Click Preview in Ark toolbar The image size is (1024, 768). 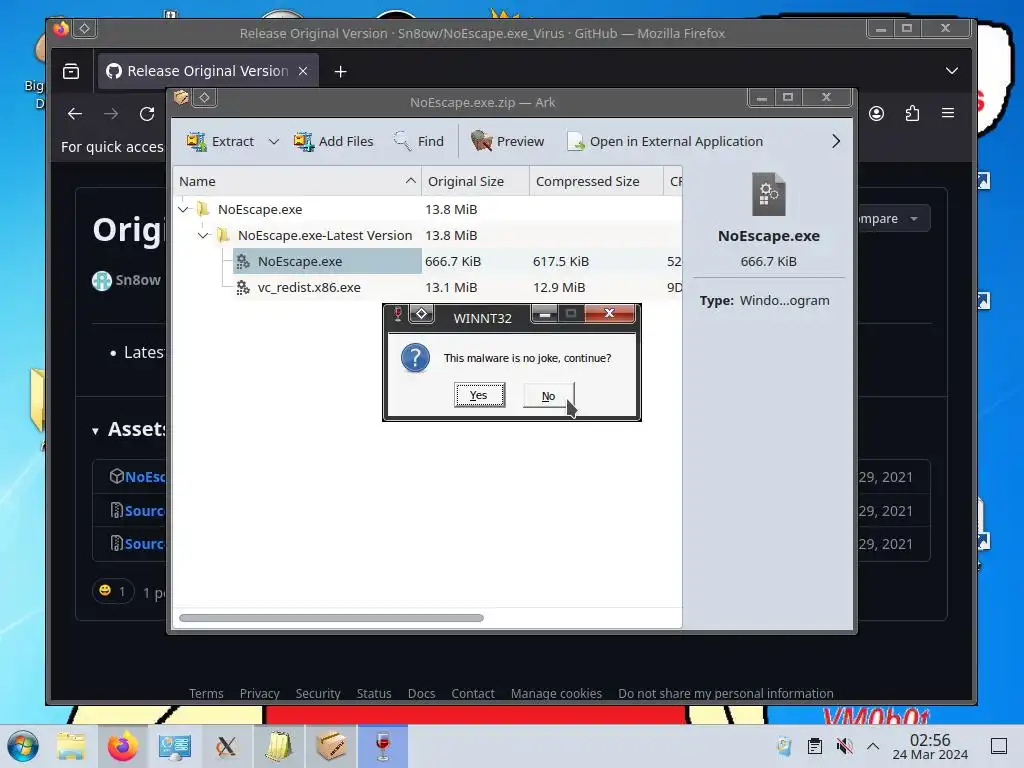507,141
